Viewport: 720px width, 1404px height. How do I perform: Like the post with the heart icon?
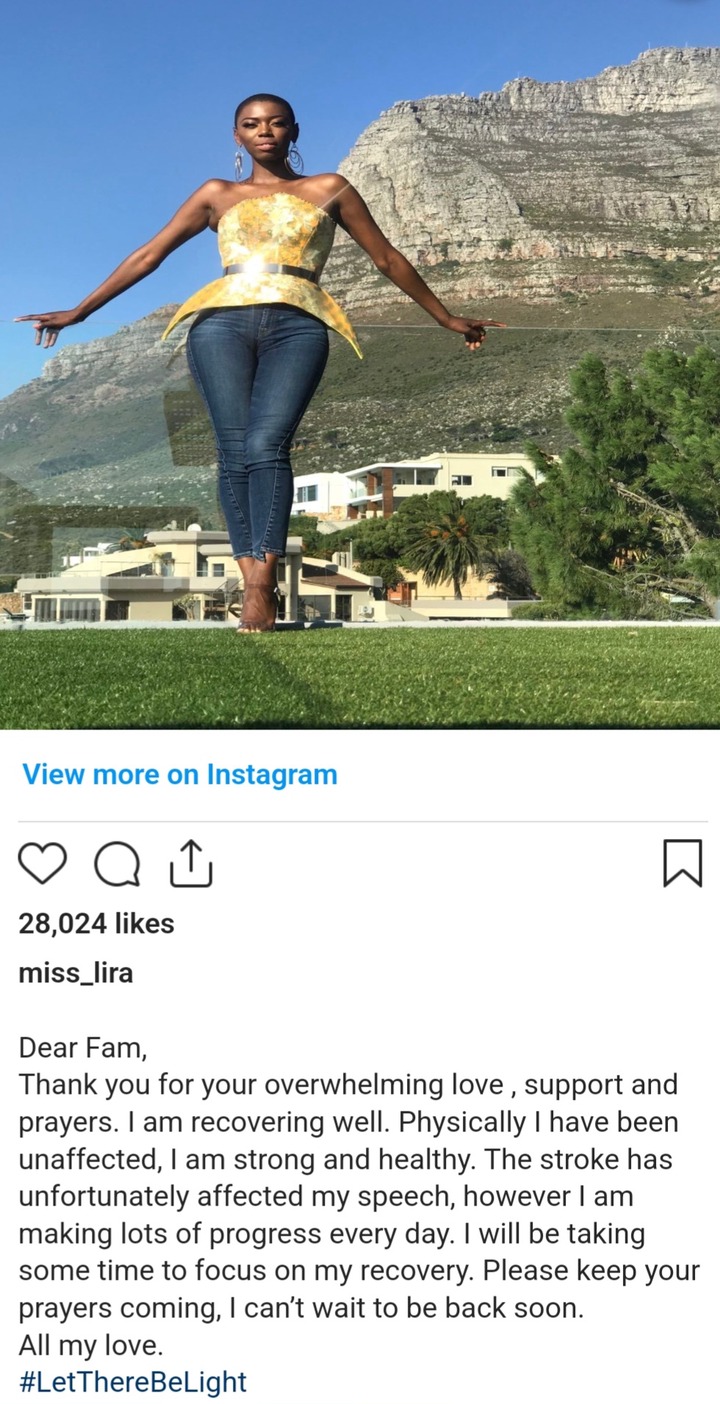coord(42,863)
